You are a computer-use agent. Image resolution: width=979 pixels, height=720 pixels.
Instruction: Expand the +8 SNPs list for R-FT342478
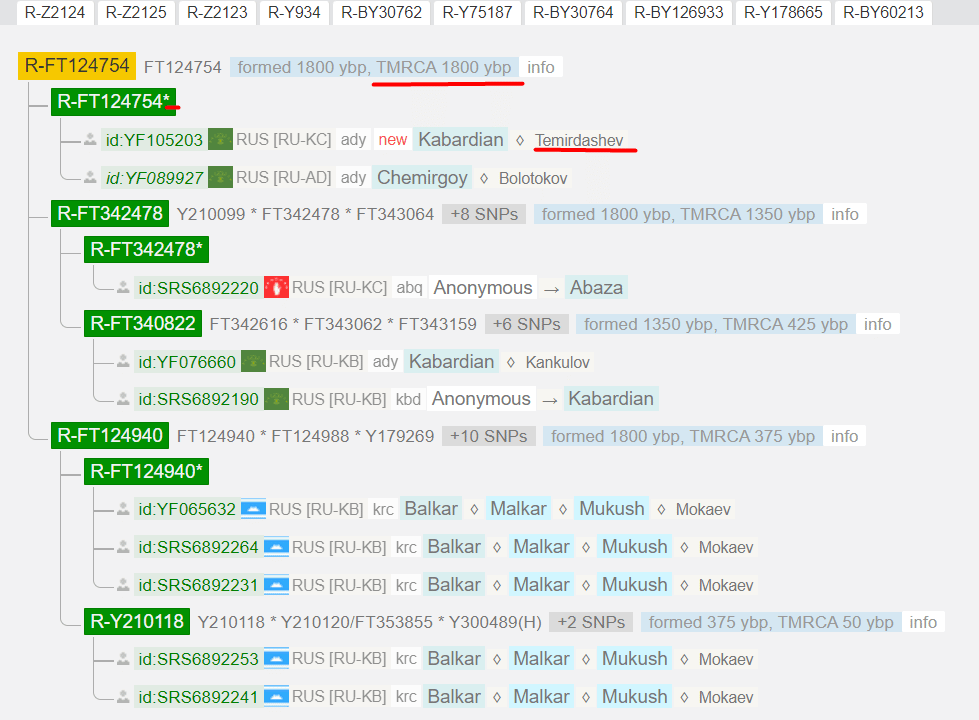pos(484,214)
